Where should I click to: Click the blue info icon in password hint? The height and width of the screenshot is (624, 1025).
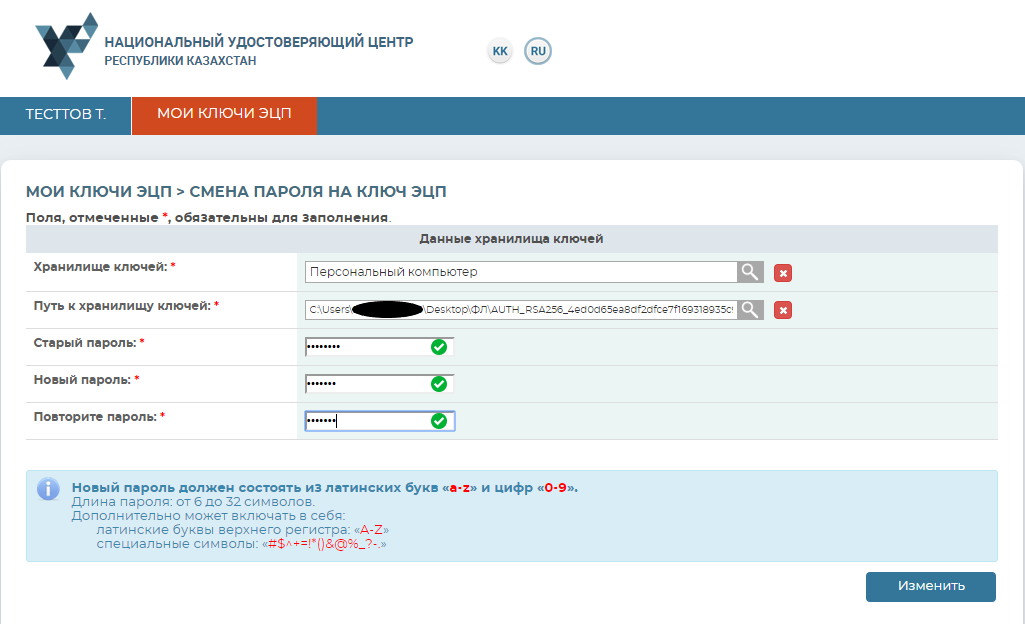48,489
